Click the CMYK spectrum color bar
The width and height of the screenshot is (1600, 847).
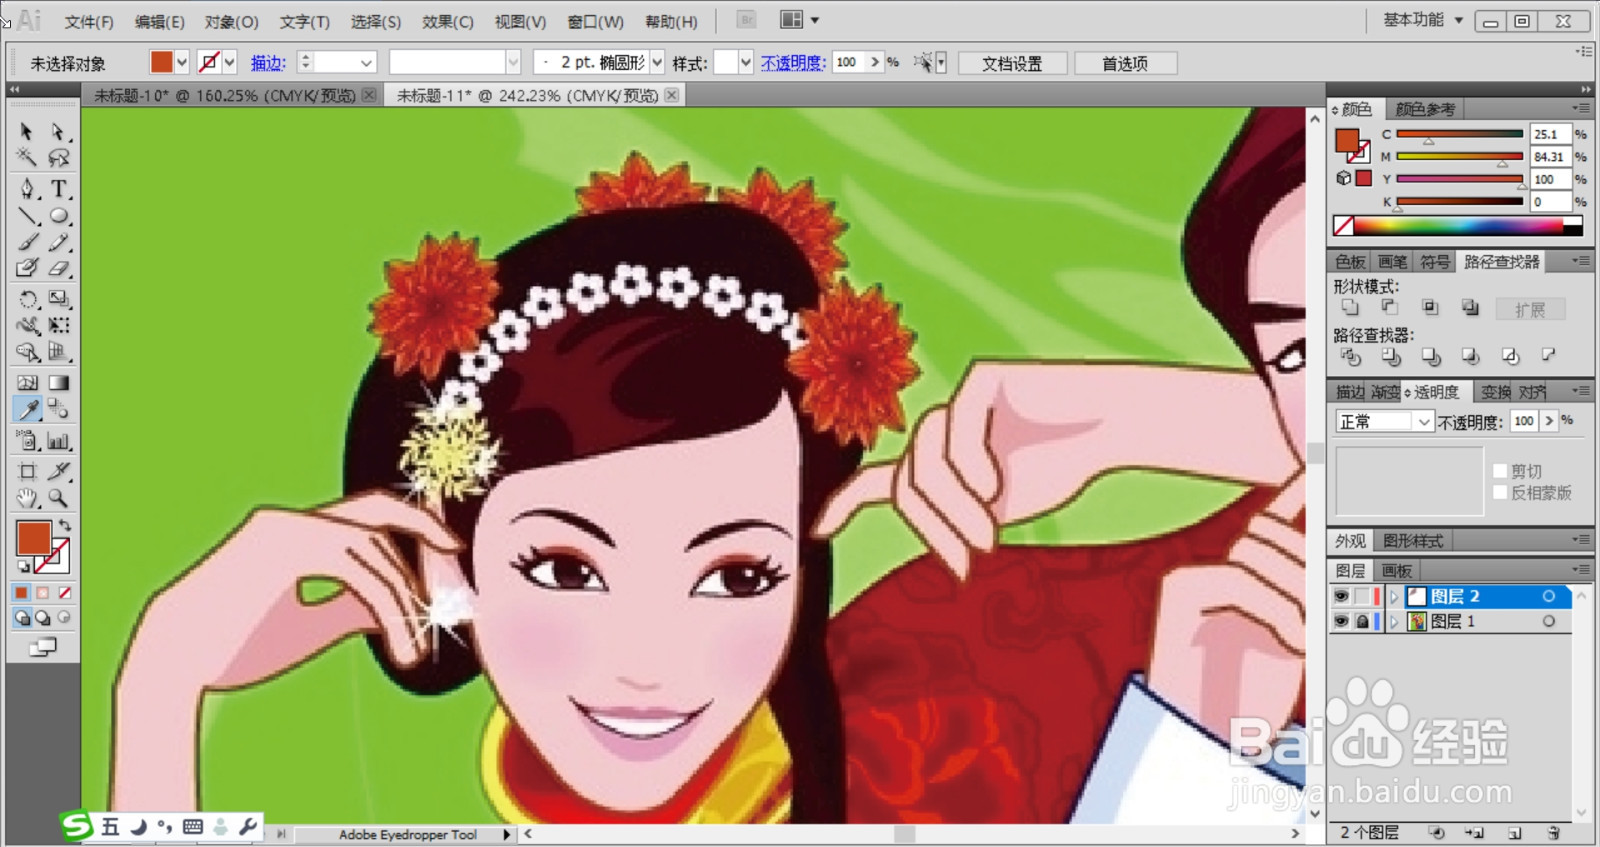pyautogui.click(x=1459, y=226)
